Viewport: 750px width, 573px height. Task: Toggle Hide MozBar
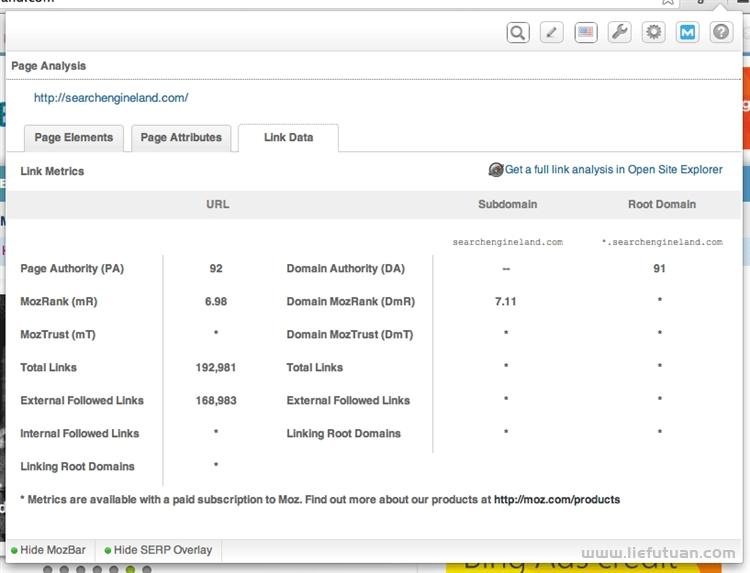pyautogui.click(x=48, y=550)
